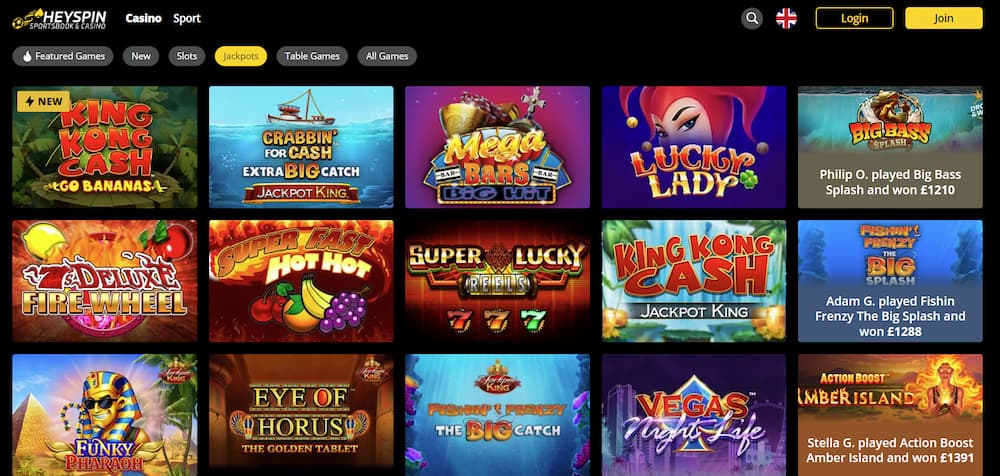Image resolution: width=1000 pixels, height=476 pixels.
Task: Select the Featured Games flame filter
Action: click(x=62, y=56)
